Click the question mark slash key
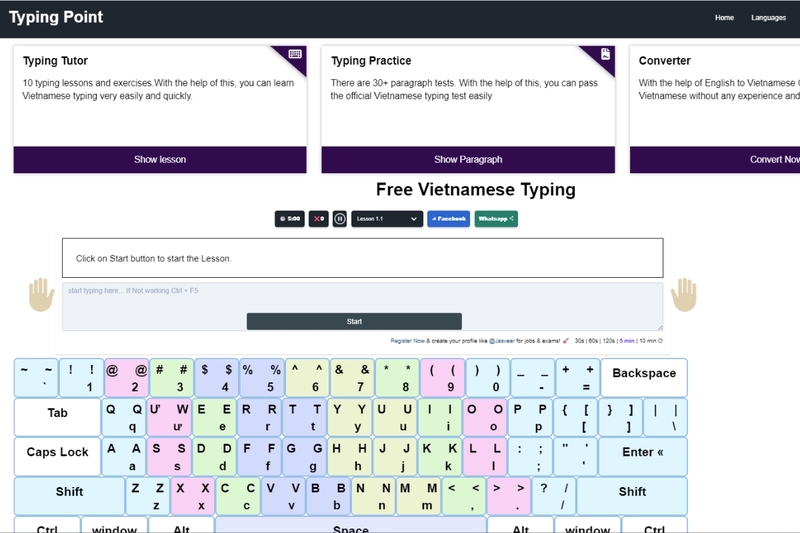The height and width of the screenshot is (533, 800). pyautogui.click(x=554, y=496)
